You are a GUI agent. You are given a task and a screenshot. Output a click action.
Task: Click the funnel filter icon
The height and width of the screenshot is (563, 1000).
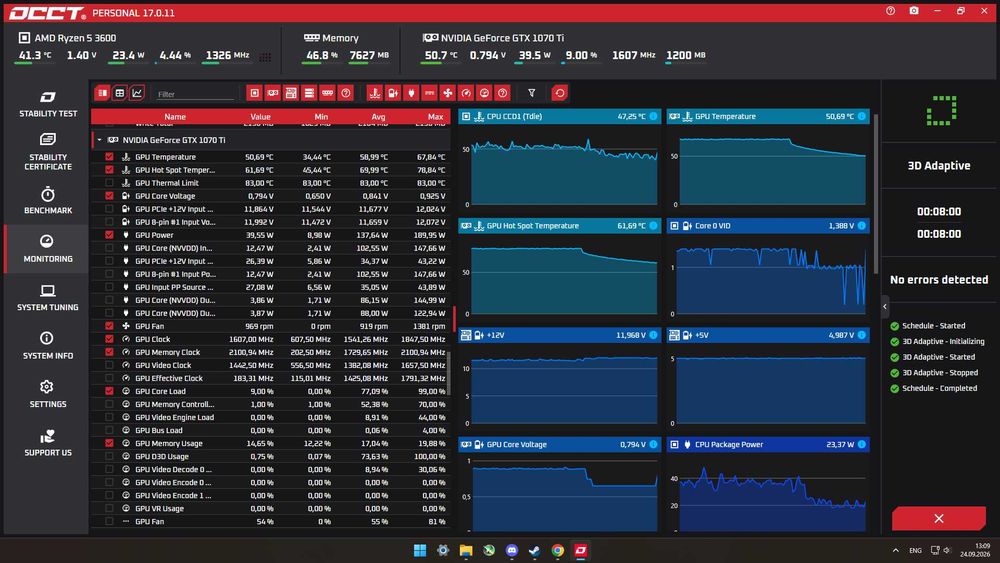coord(531,93)
